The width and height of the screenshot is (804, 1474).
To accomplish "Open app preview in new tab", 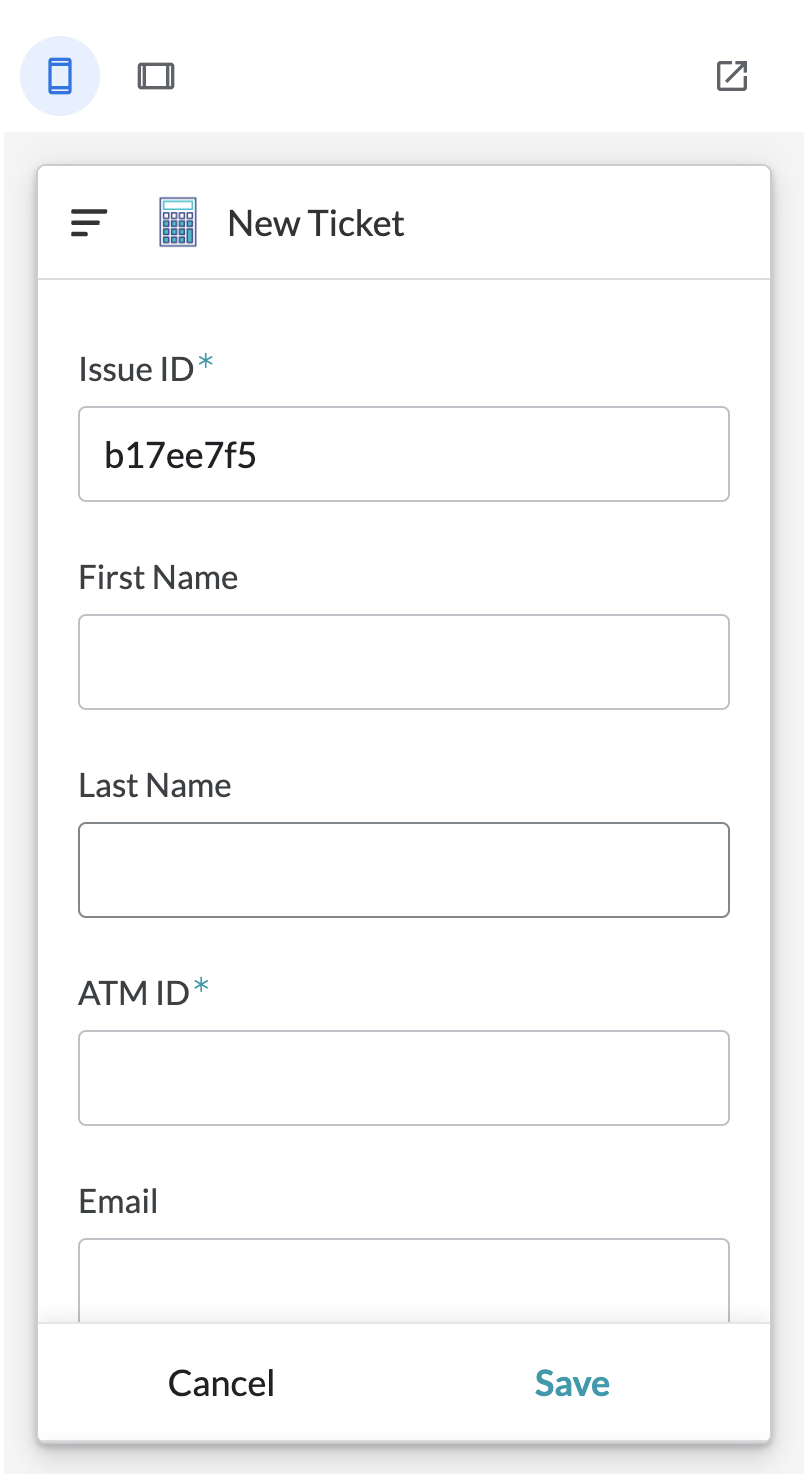I will (732, 76).
